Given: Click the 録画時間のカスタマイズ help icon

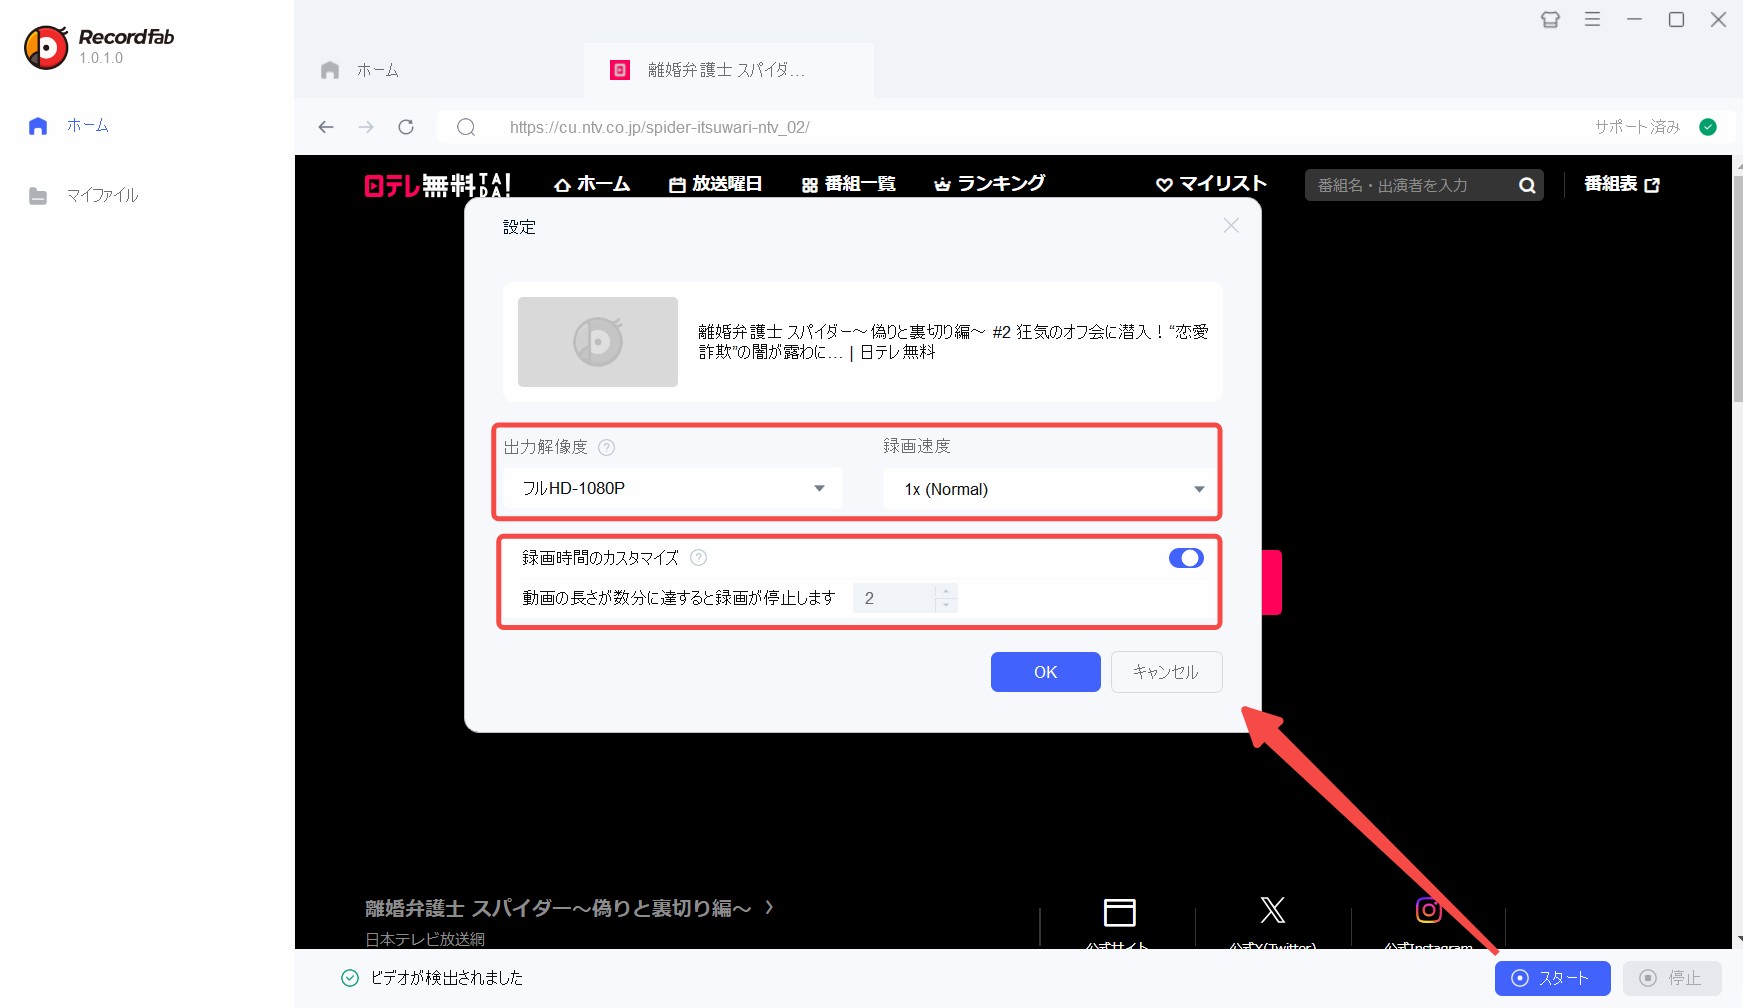Looking at the screenshot, I should coord(698,558).
